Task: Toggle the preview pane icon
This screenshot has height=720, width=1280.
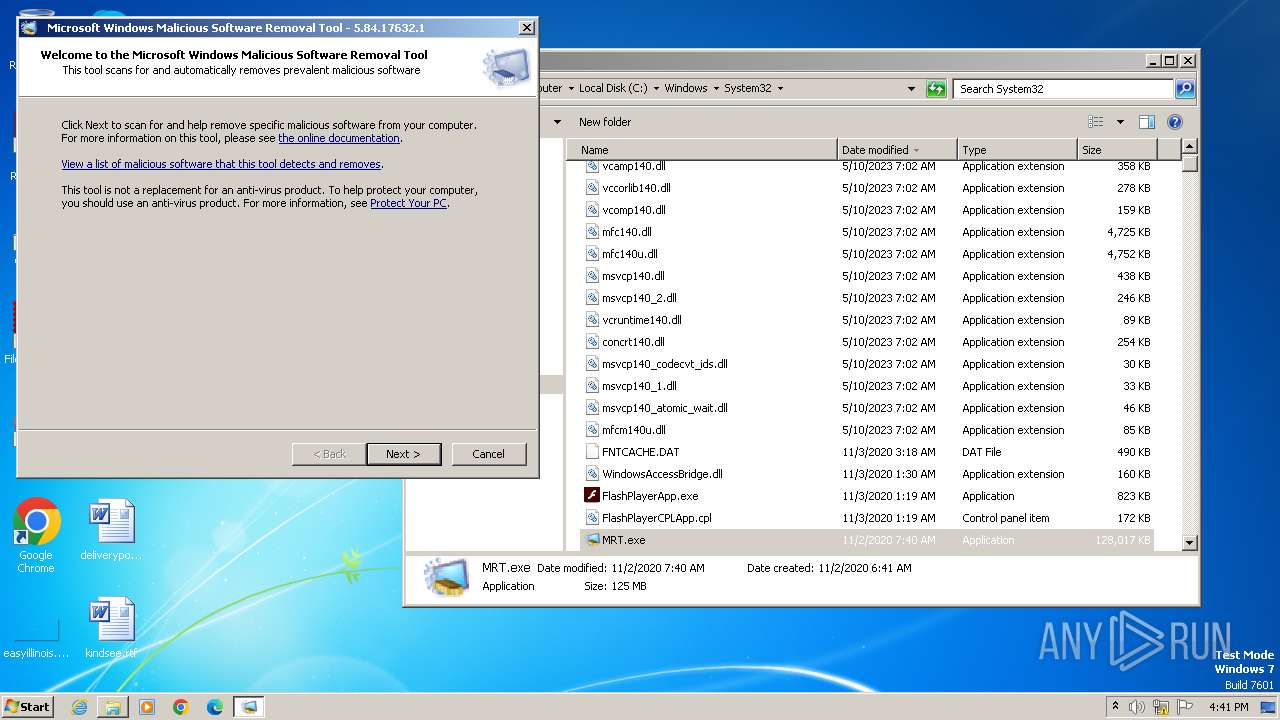Action: pyautogui.click(x=1147, y=122)
